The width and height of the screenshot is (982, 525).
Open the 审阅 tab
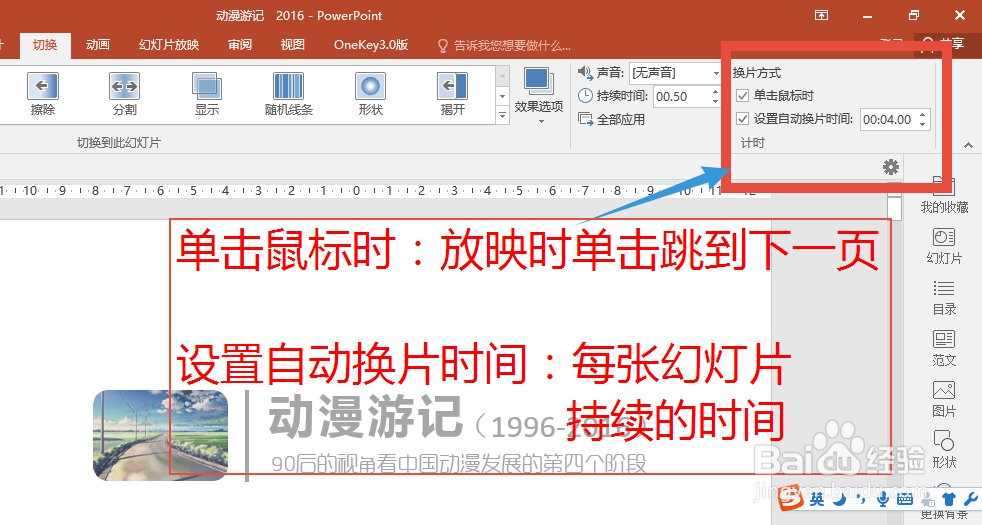coord(240,45)
